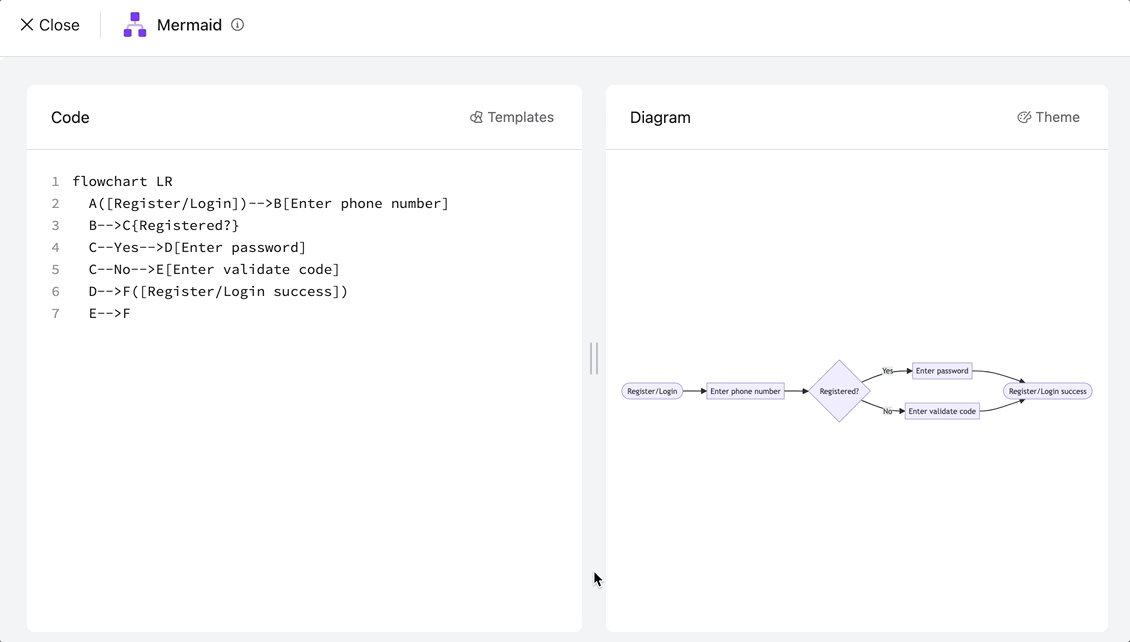Viewport: 1130px width, 642px height.
Task: Click the panel divider resize handle
Action: 594,358
